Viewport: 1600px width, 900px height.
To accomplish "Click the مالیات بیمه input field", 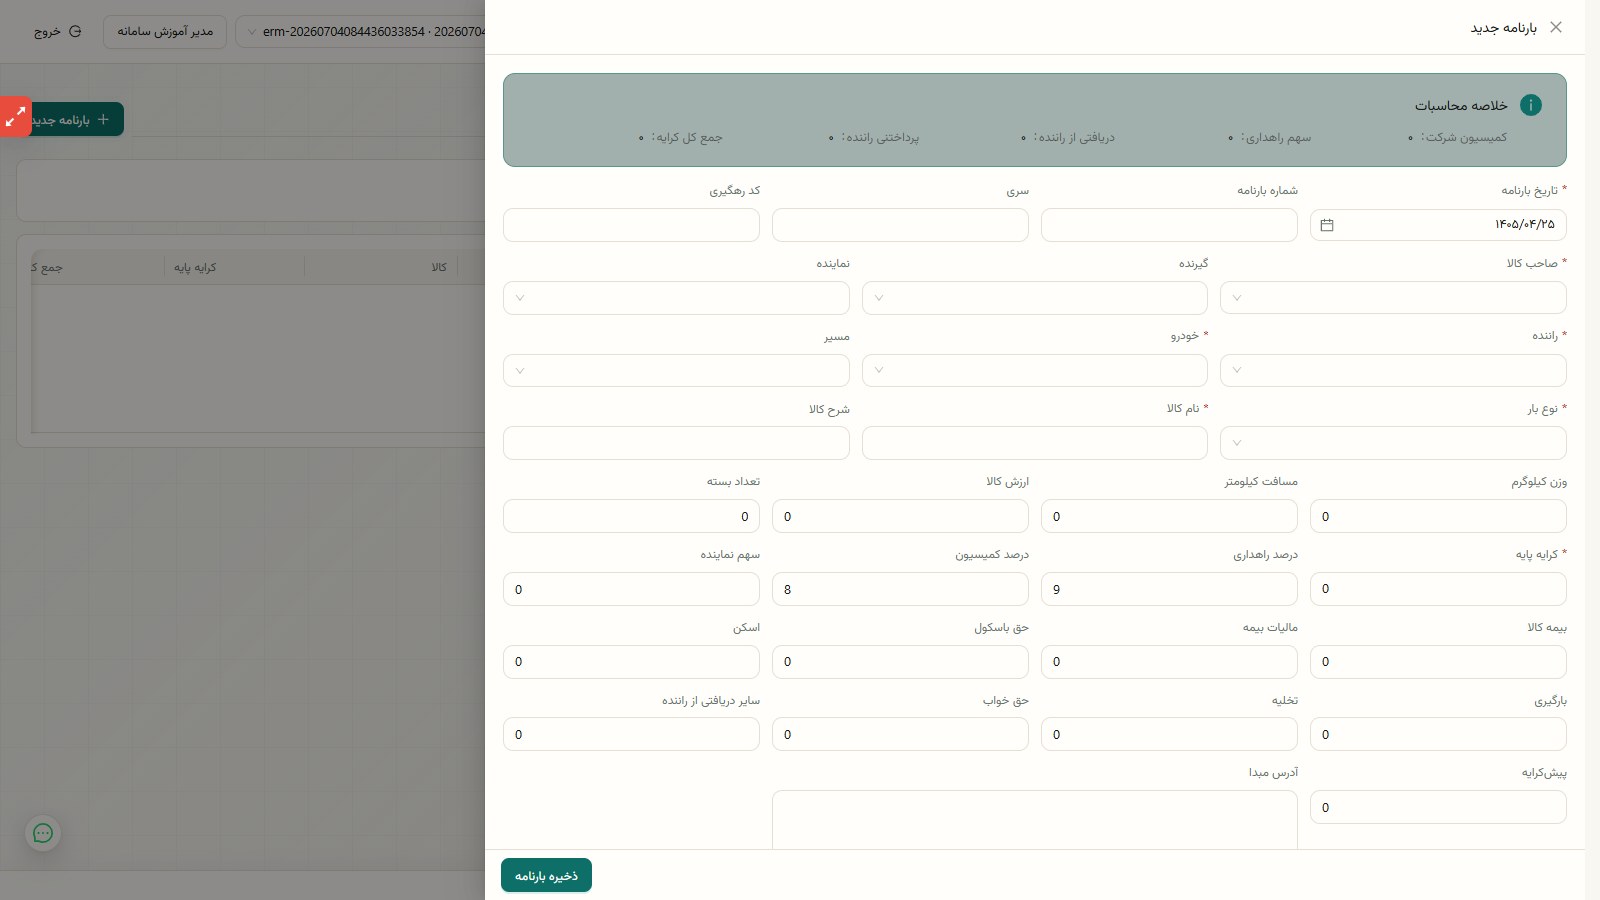I will (x=1169, y=662).
